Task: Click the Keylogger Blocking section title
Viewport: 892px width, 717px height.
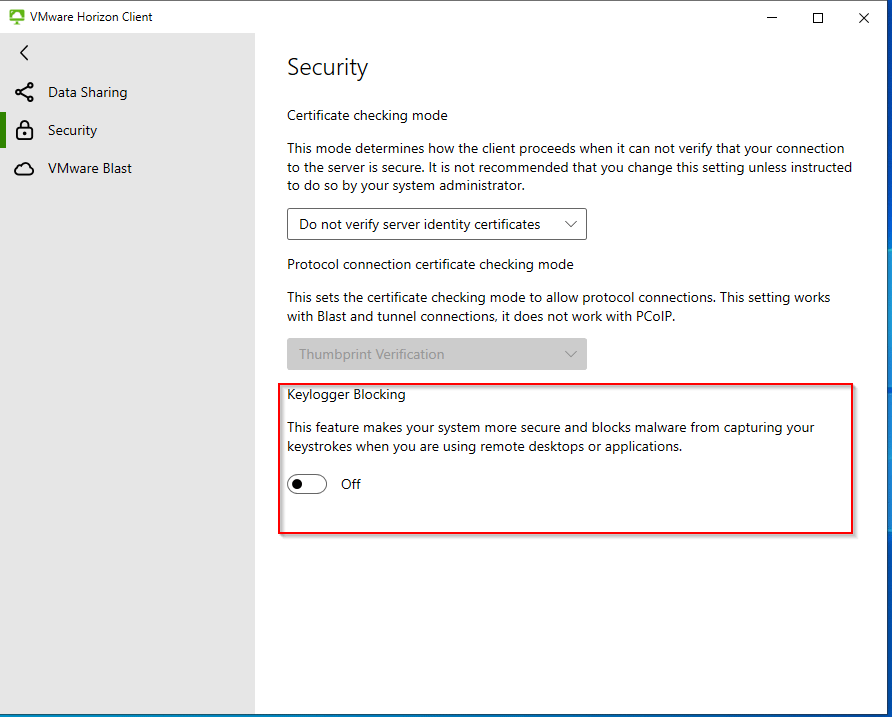Action: tap(346, 394)
